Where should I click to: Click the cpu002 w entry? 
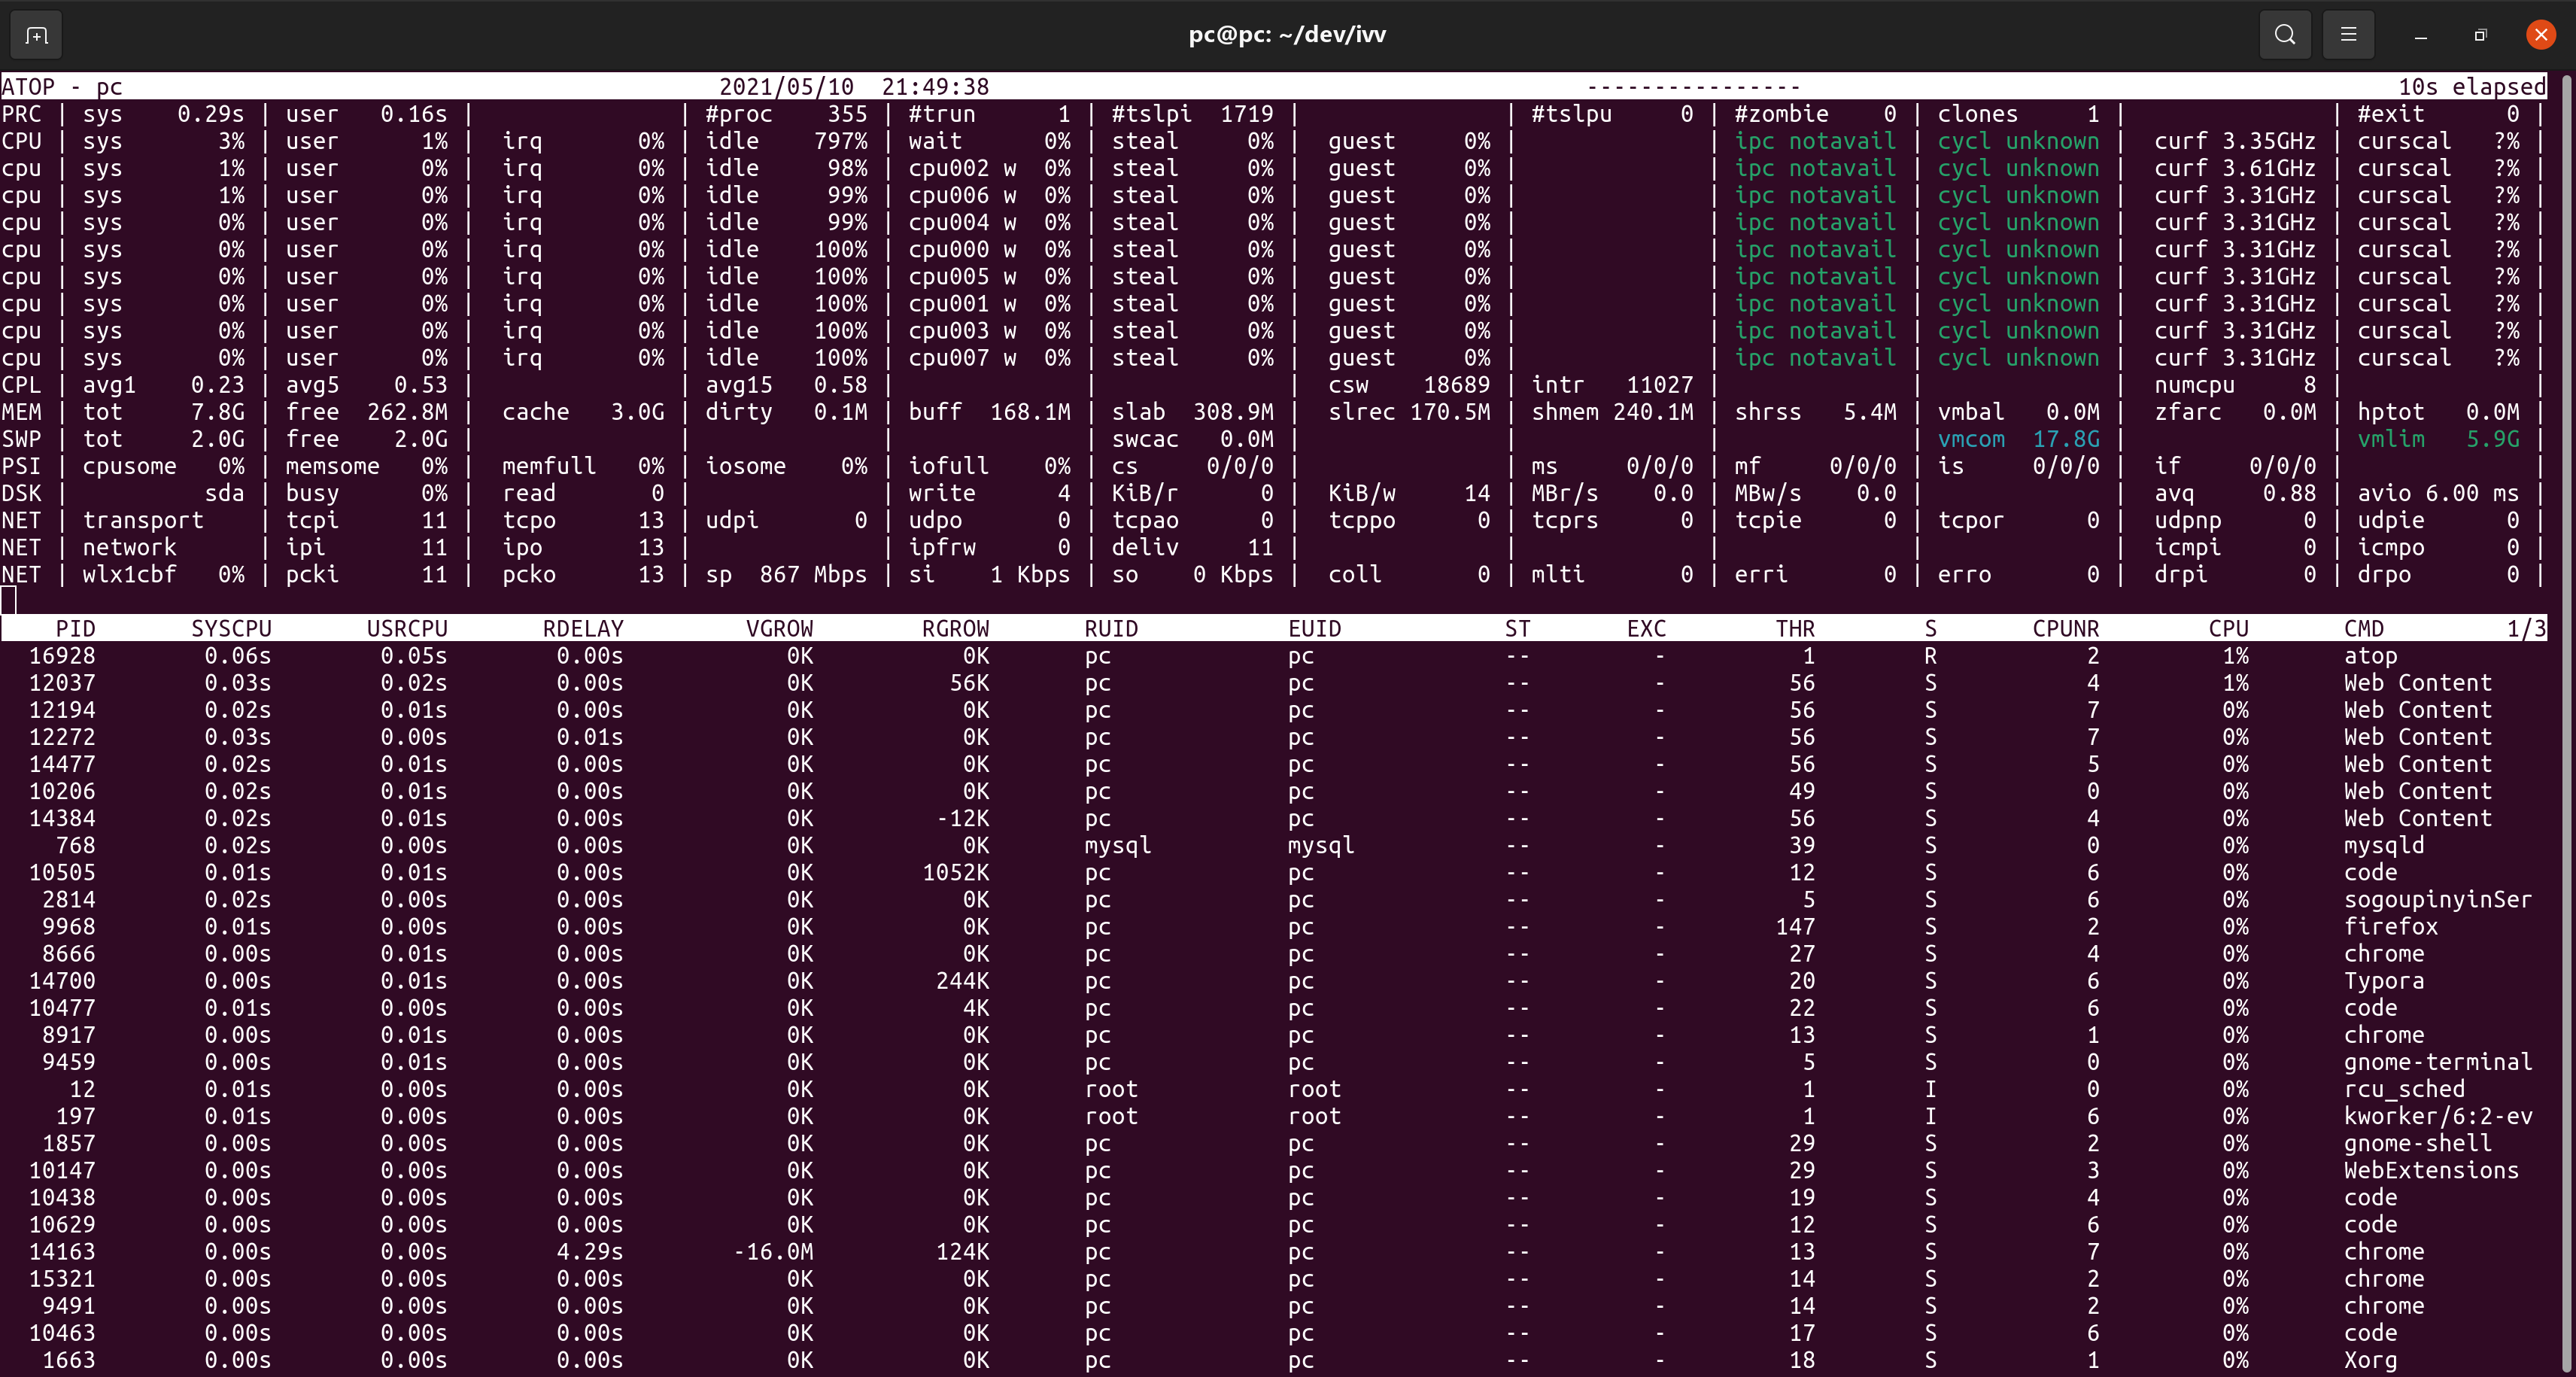click(x=962, y=168)
